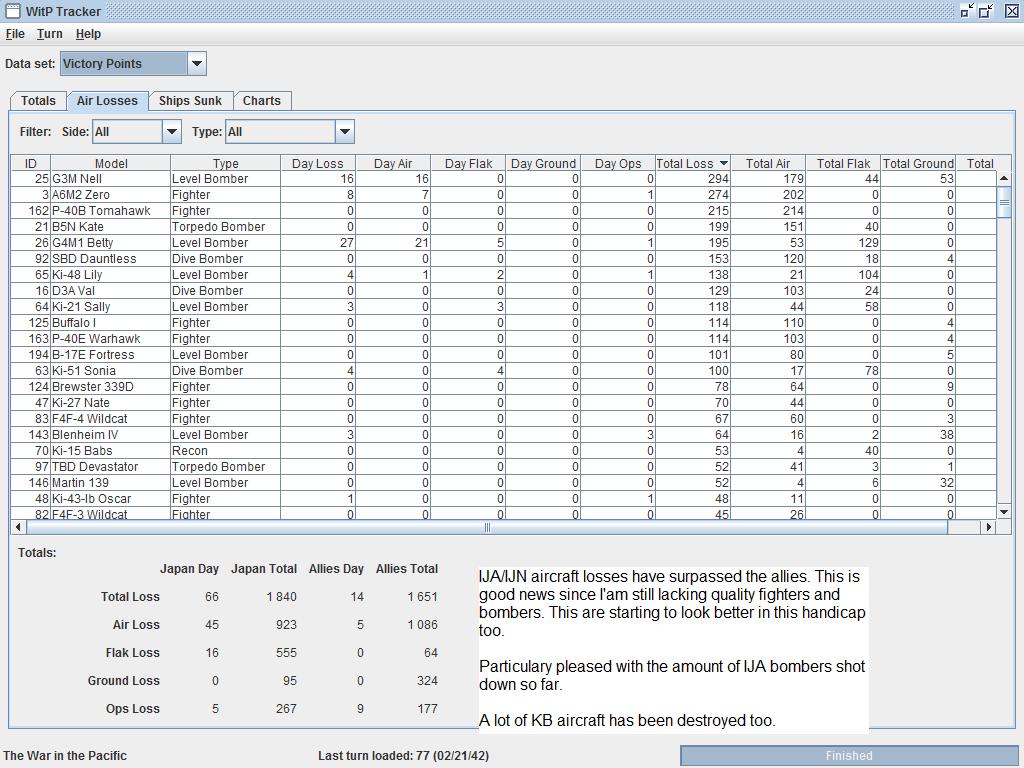Image resolution: width=1024 pixels, height=768 pixels.
Task: Sort table by Day Air column
Action: pos(393,163)
